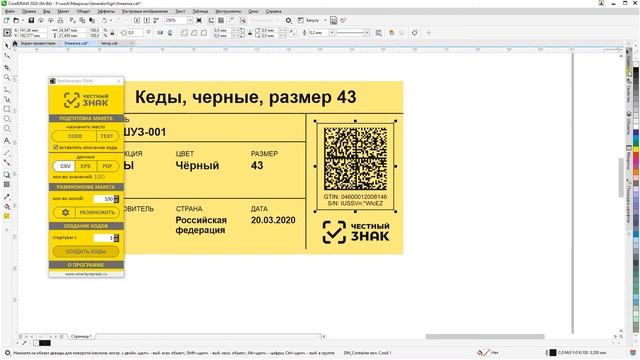Select the Interactive fill bucket tool
640x360 pixels.
tap(7, 207)
